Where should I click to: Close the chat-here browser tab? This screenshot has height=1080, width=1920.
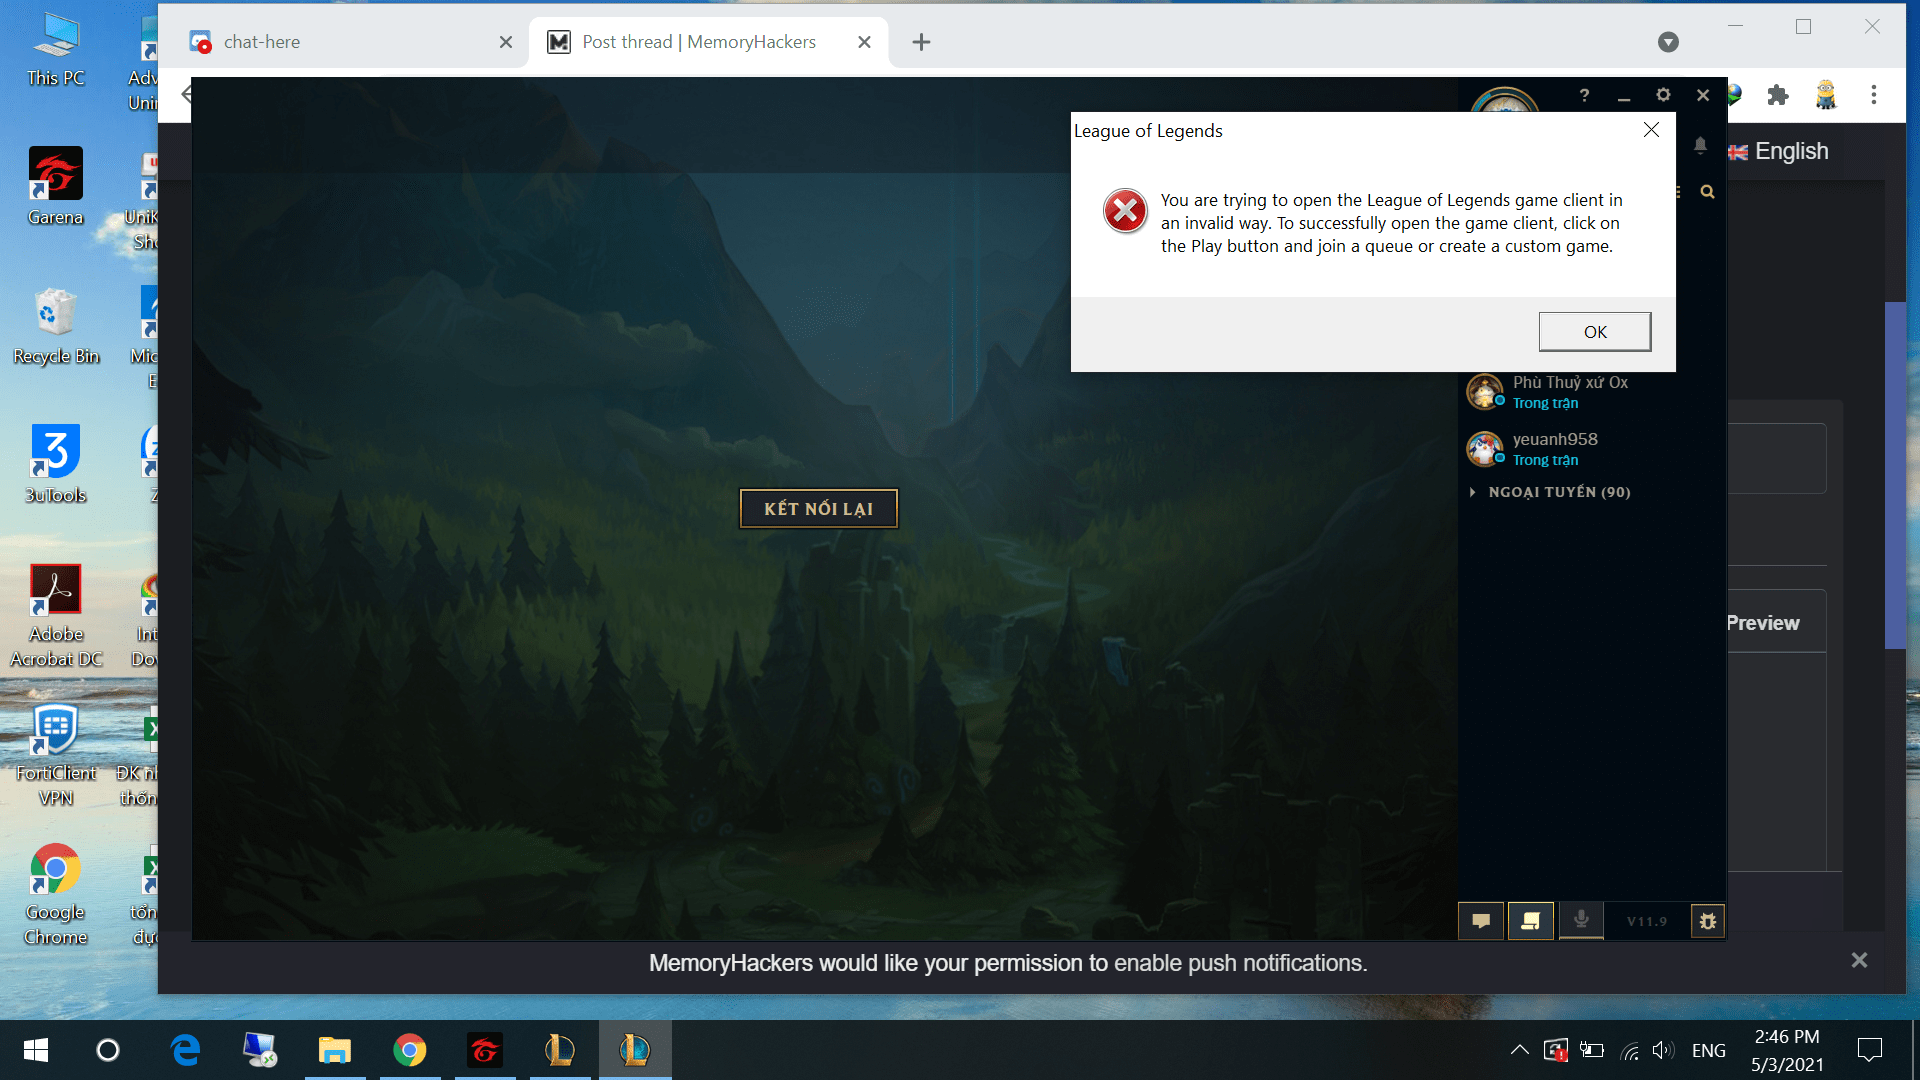point(506,42)
